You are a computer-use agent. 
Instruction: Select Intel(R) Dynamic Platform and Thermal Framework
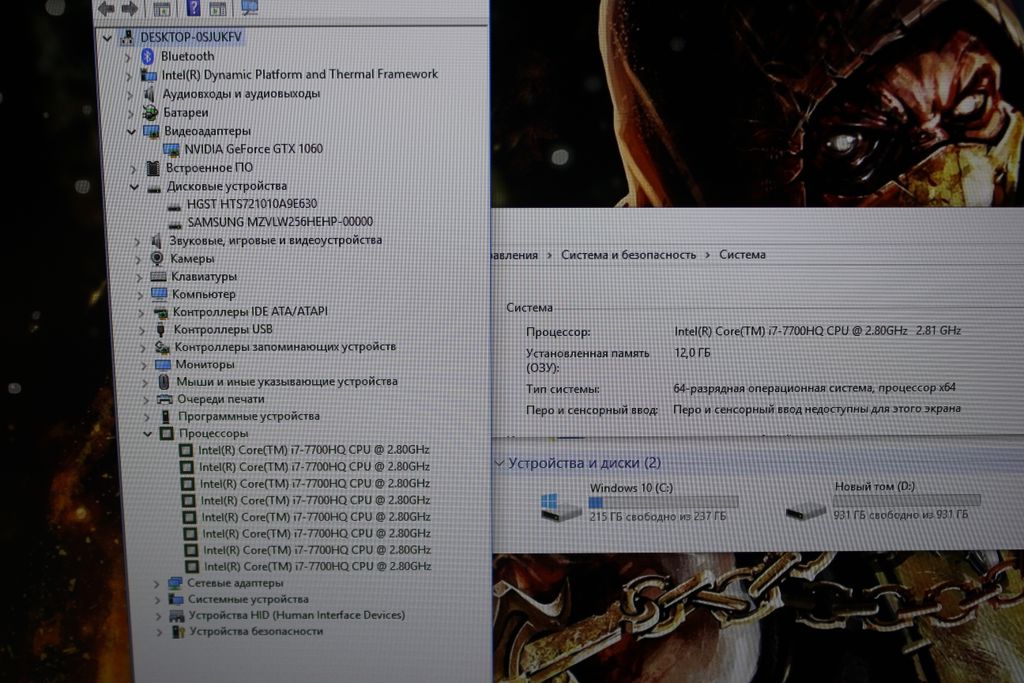(299, 74)
